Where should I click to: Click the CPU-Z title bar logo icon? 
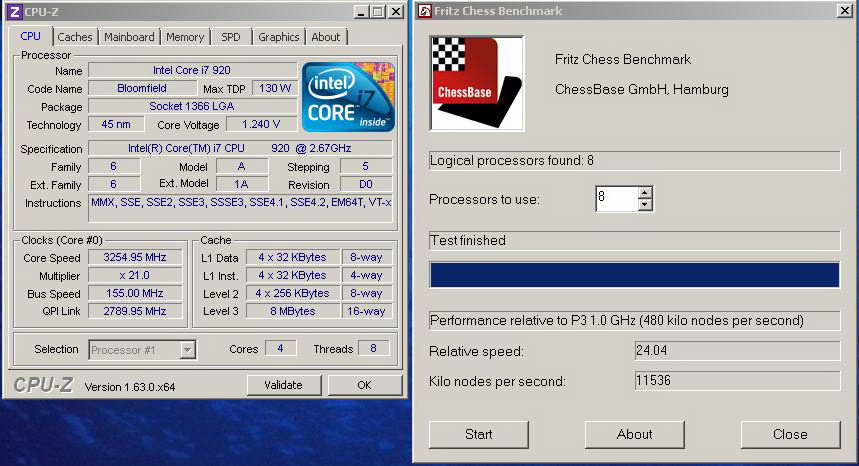pyautogui.click(x=15, y=11)
